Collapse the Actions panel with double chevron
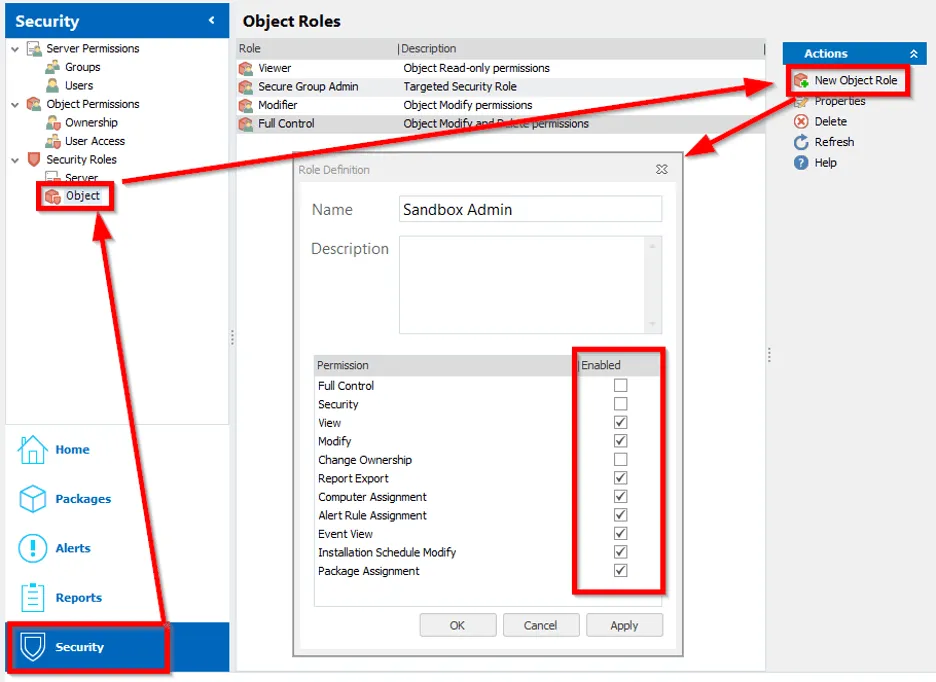Screen dimensions: 936x682 point(913,54)
